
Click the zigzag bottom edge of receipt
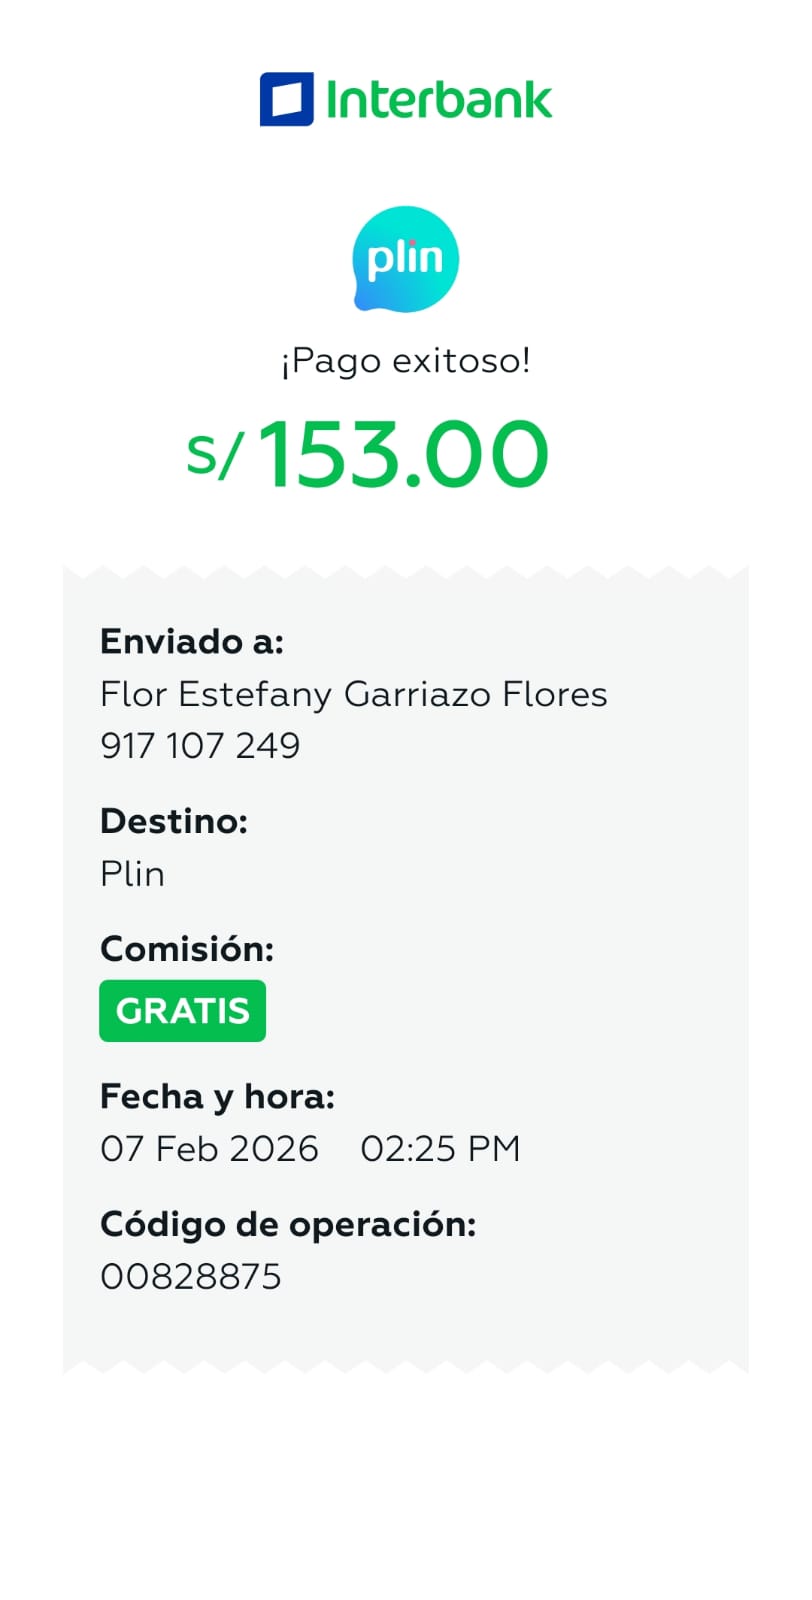[x=405, y=1365]
